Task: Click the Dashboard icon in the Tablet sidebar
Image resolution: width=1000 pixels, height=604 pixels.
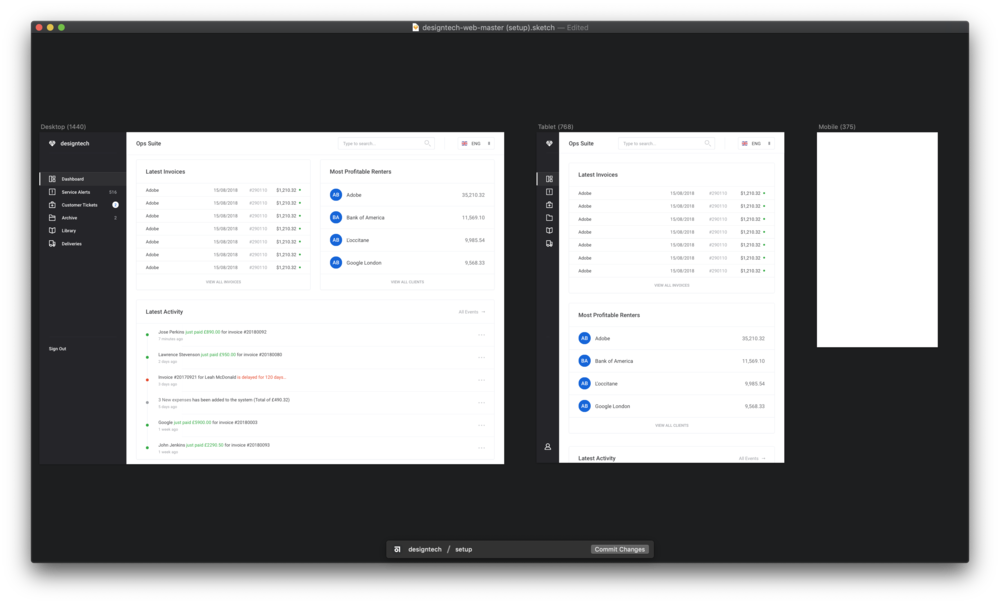Action: pos(548,179)
